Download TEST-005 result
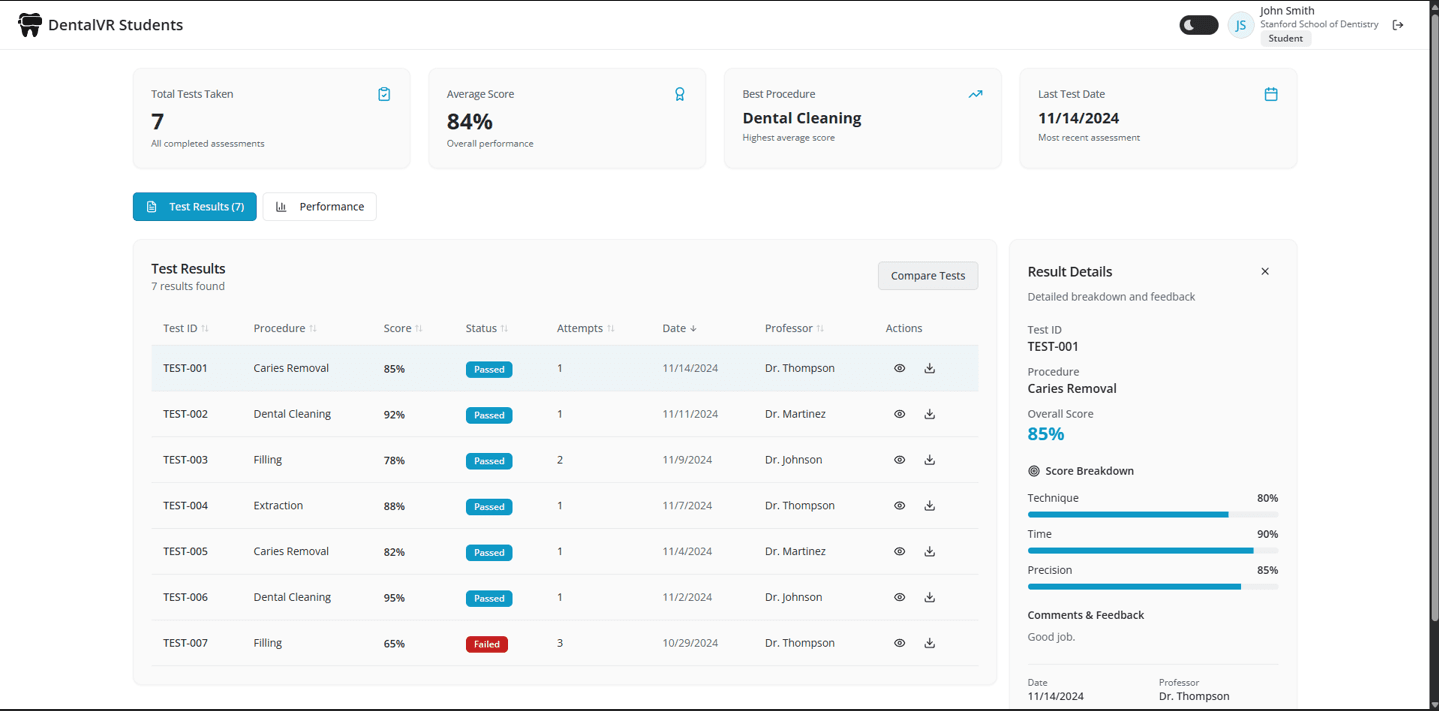 point(930,552)
